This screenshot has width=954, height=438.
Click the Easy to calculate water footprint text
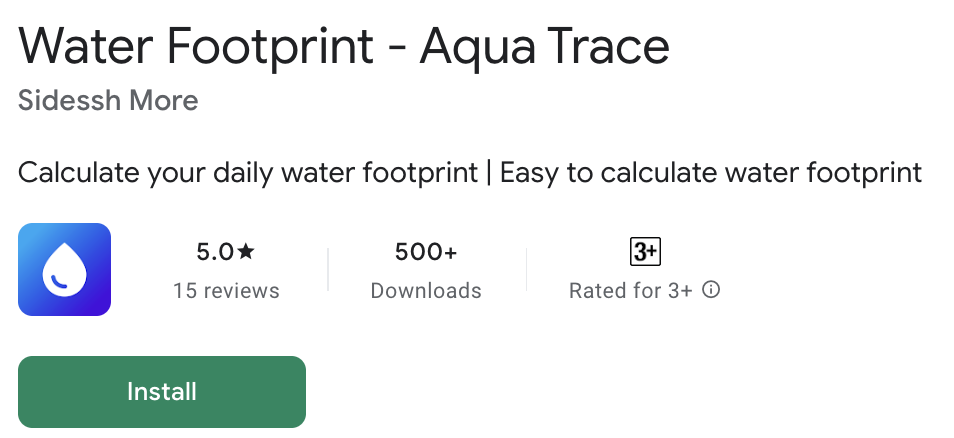tap(710, 172)
